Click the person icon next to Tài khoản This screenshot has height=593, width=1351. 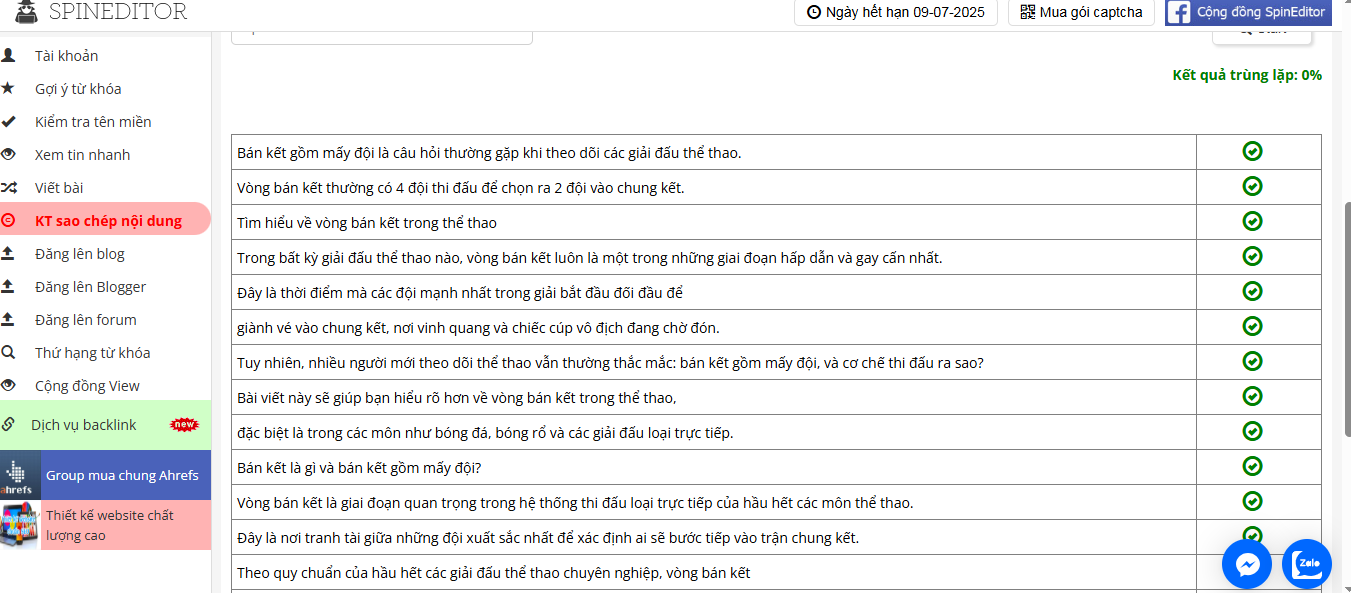(x=8, y=55)
